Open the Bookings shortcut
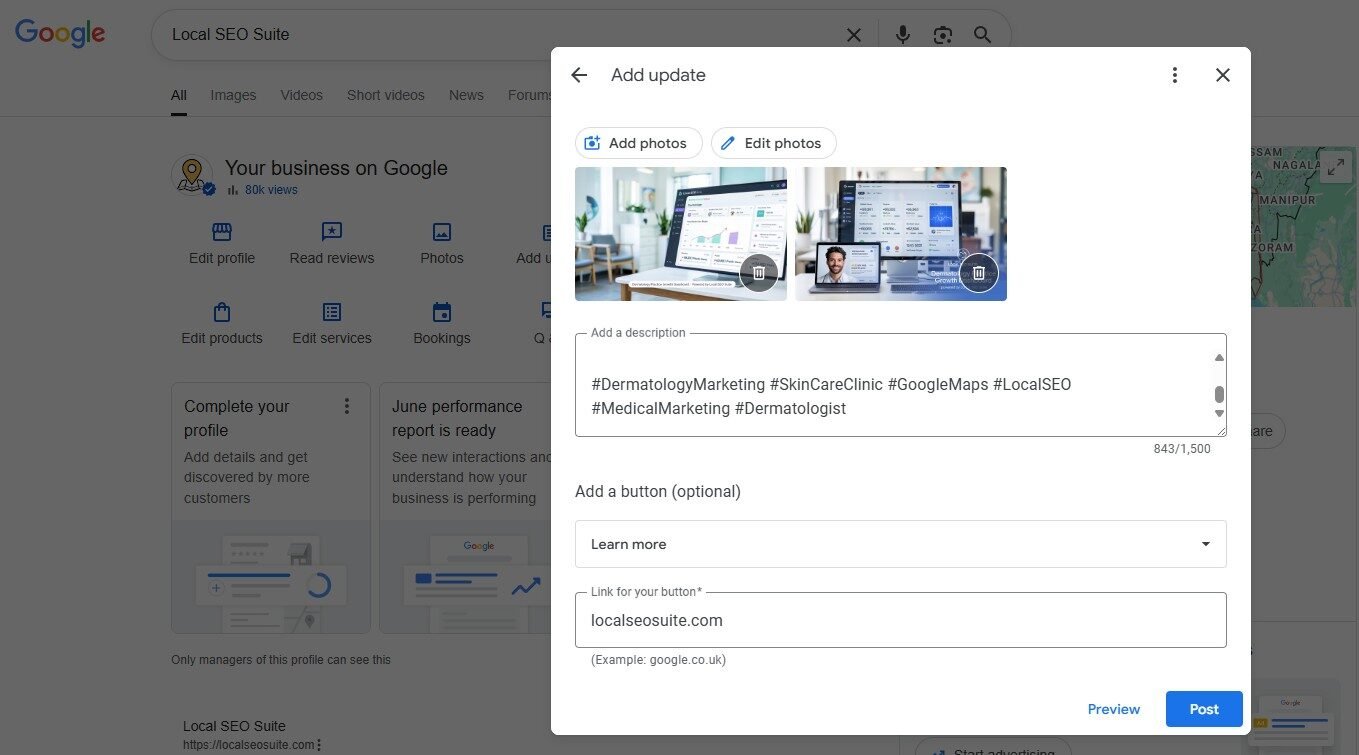1359x755 pixels. coord(442,324)
